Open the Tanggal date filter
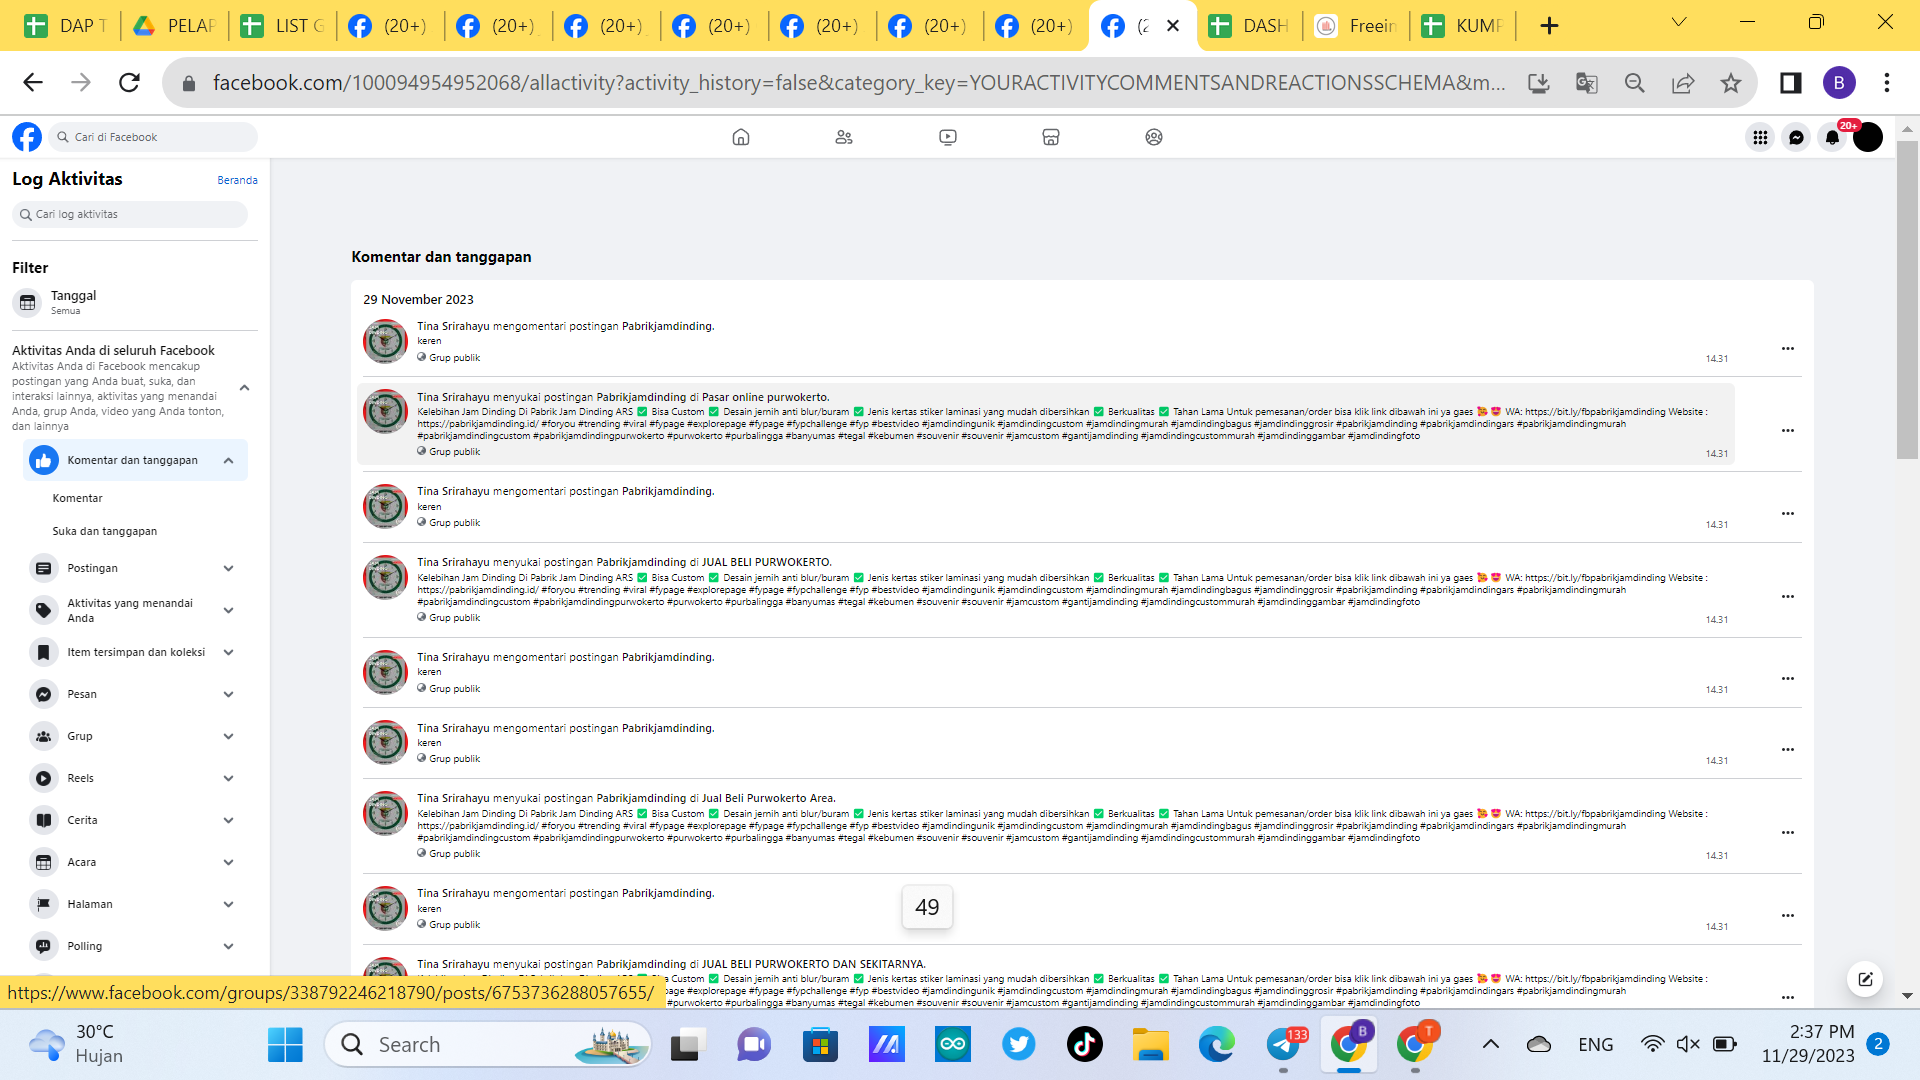Screen dimensions: 1920x1080 tap(73, 301)
